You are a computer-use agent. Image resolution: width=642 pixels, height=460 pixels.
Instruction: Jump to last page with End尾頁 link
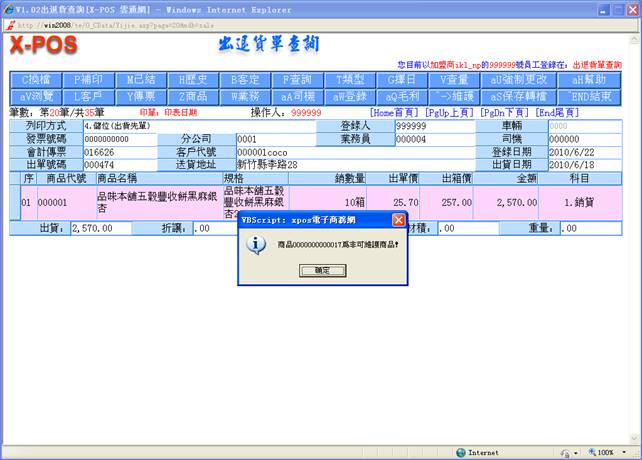pos(557,113)
